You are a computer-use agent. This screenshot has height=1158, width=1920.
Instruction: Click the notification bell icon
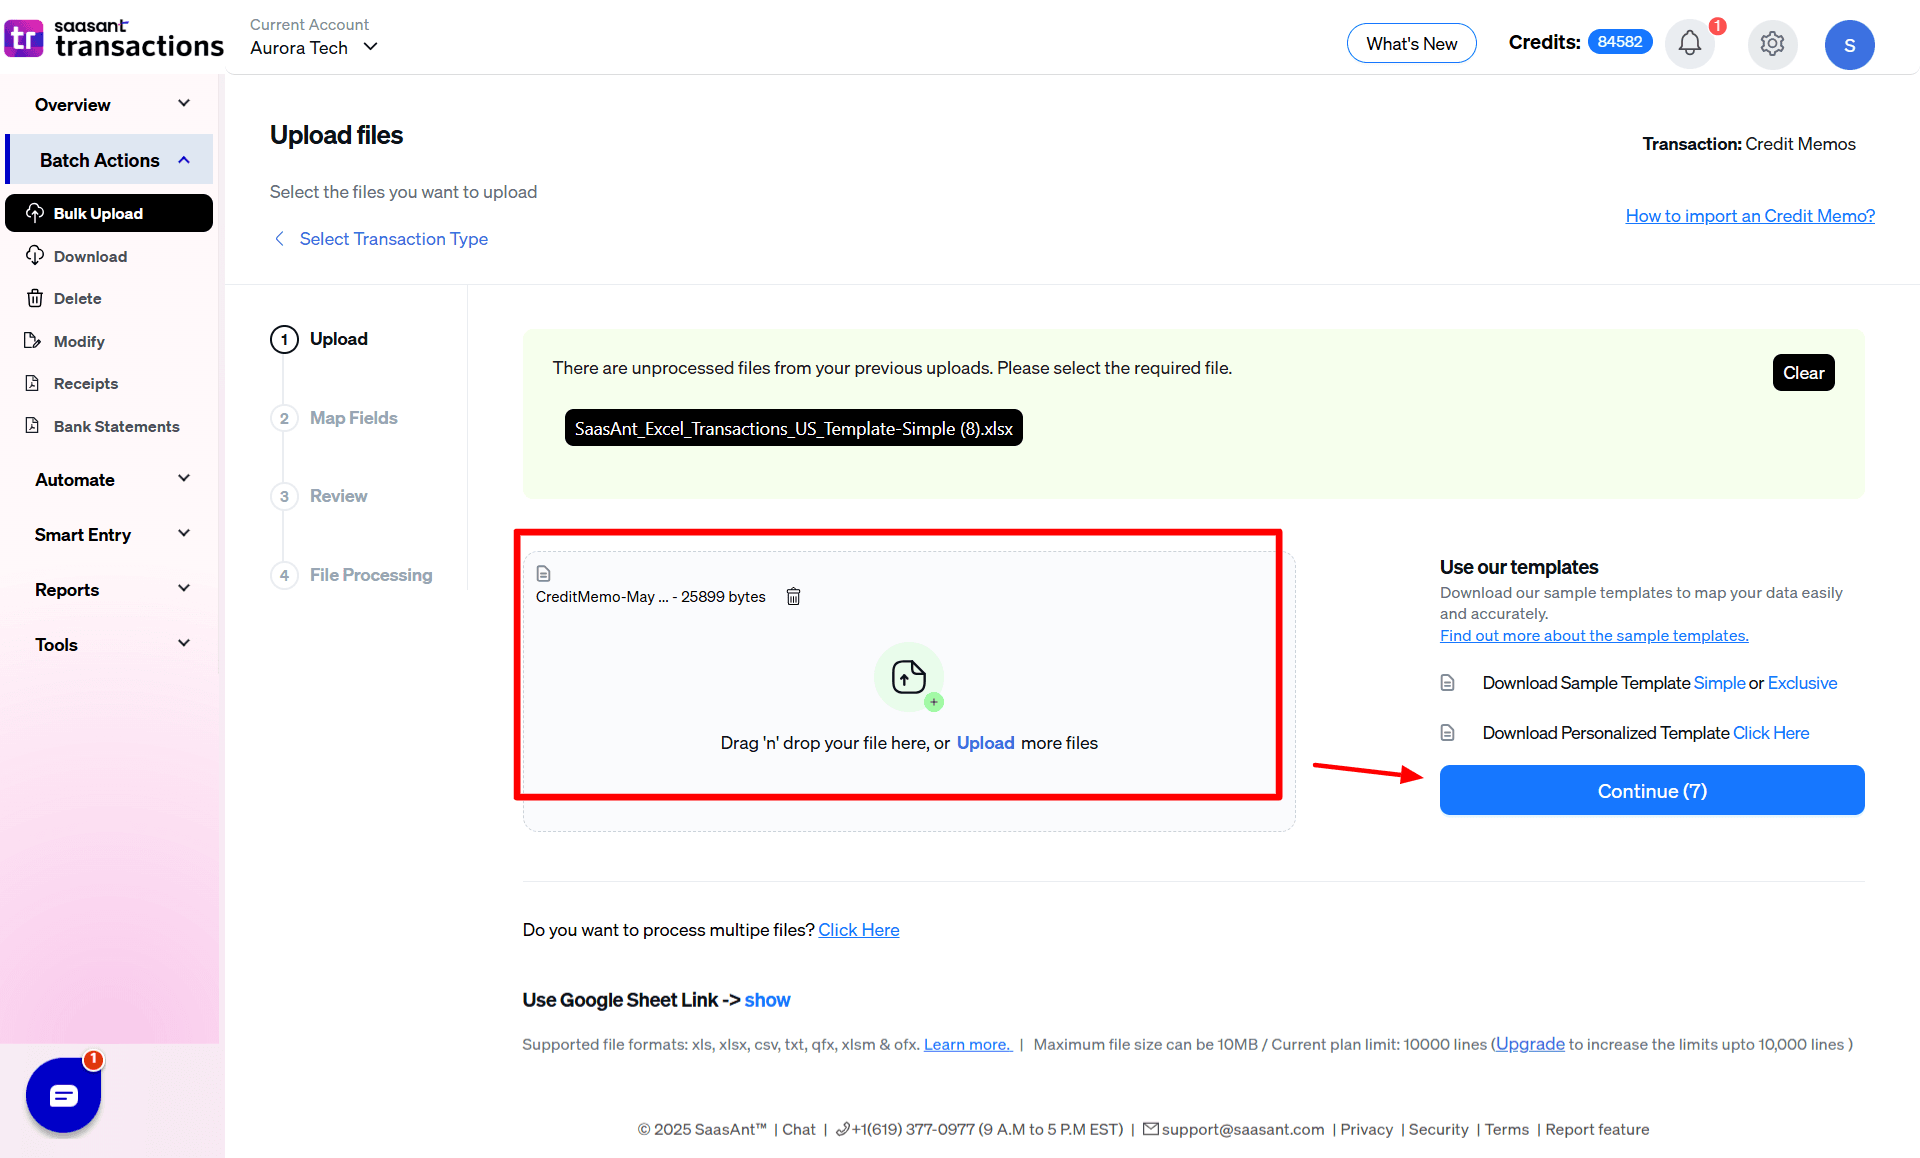(1689, 44)
